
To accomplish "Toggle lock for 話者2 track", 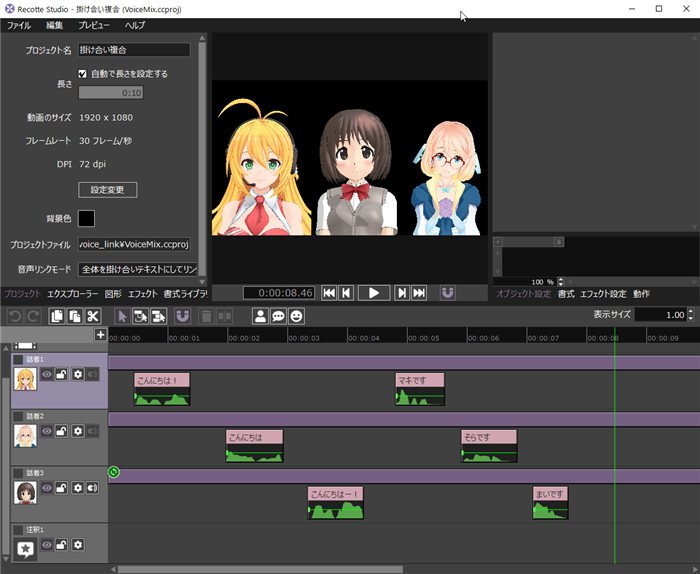I will pos(61,431).
